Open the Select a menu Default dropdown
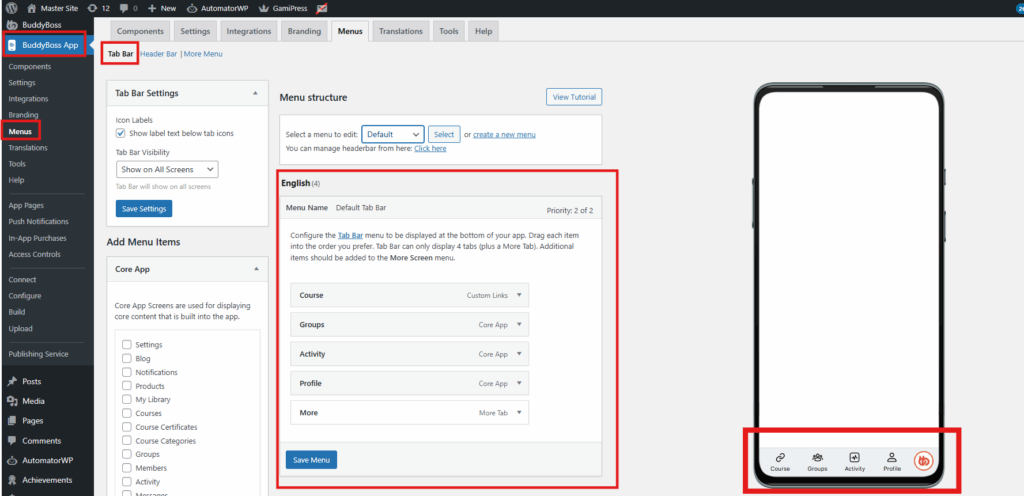 coord(392,134)
